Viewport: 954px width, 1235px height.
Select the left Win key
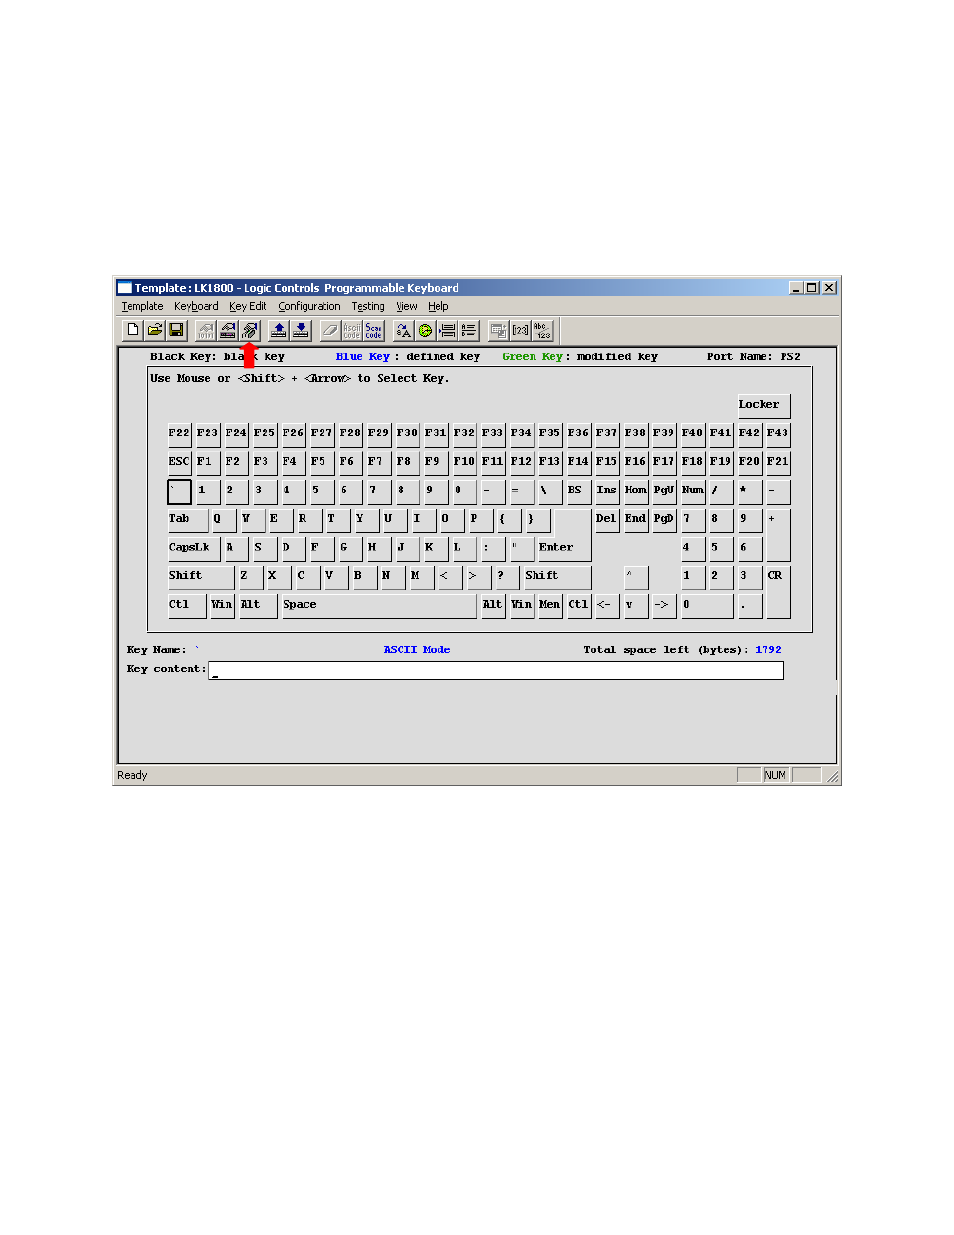click(x=222, y=605)
